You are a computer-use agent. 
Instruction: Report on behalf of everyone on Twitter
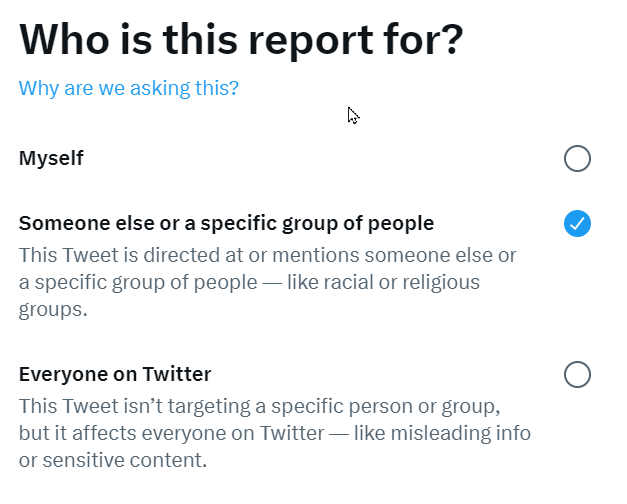pyautogui.click(x=577, y=374)
